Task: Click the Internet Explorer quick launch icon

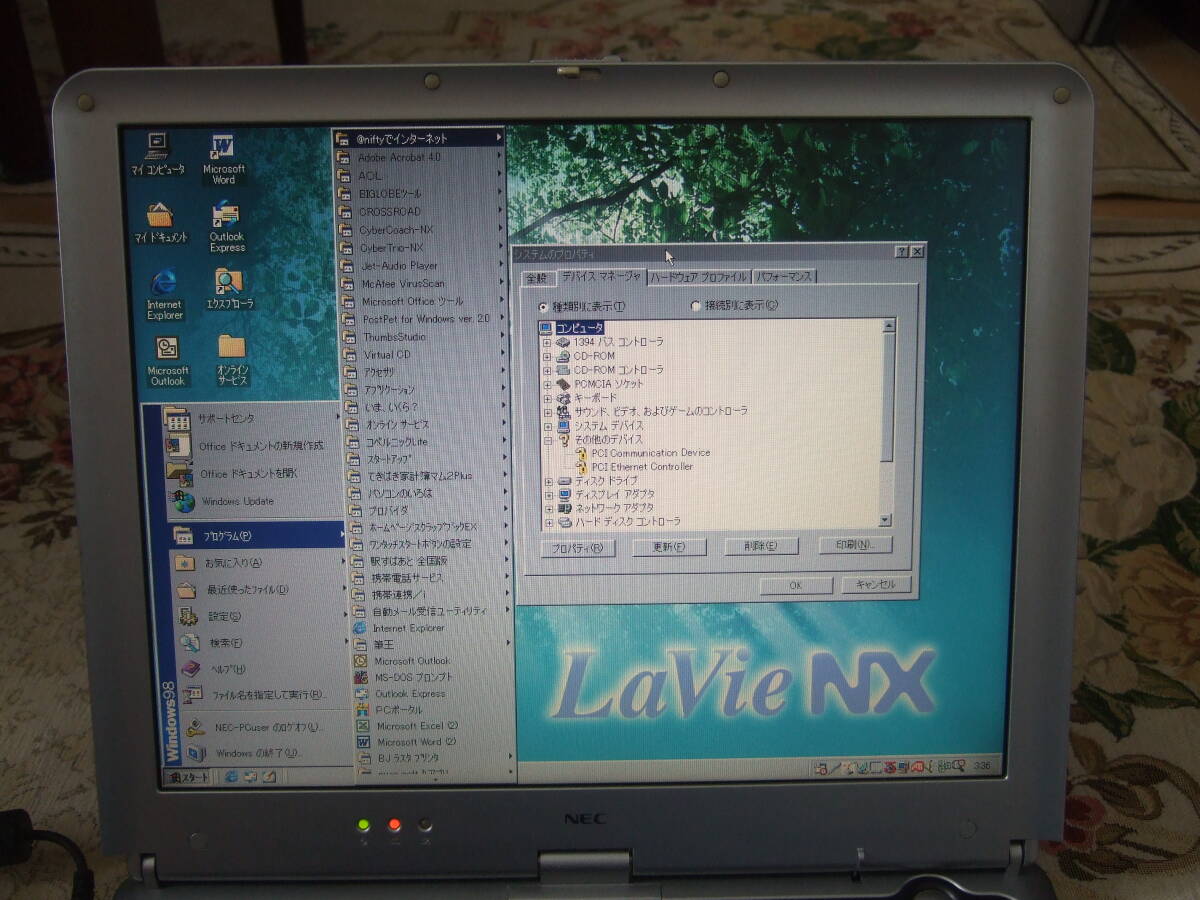Action: pyautogui.click(x=231, y=777)
